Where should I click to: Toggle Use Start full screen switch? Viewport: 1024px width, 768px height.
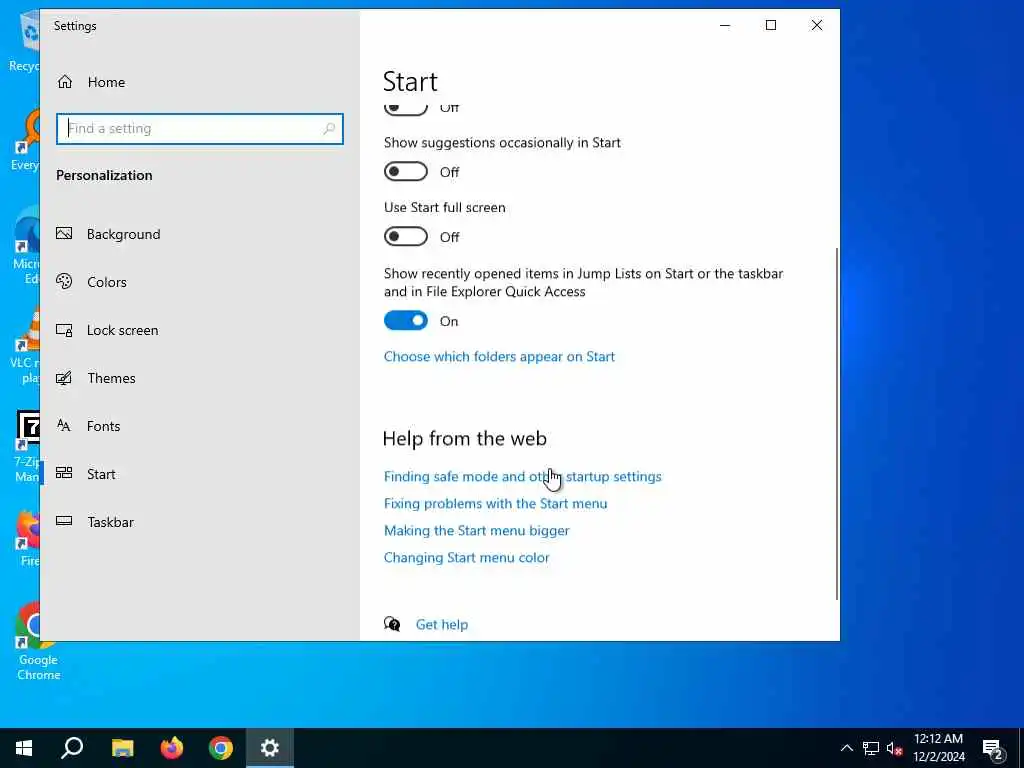(x=406, y=236)
